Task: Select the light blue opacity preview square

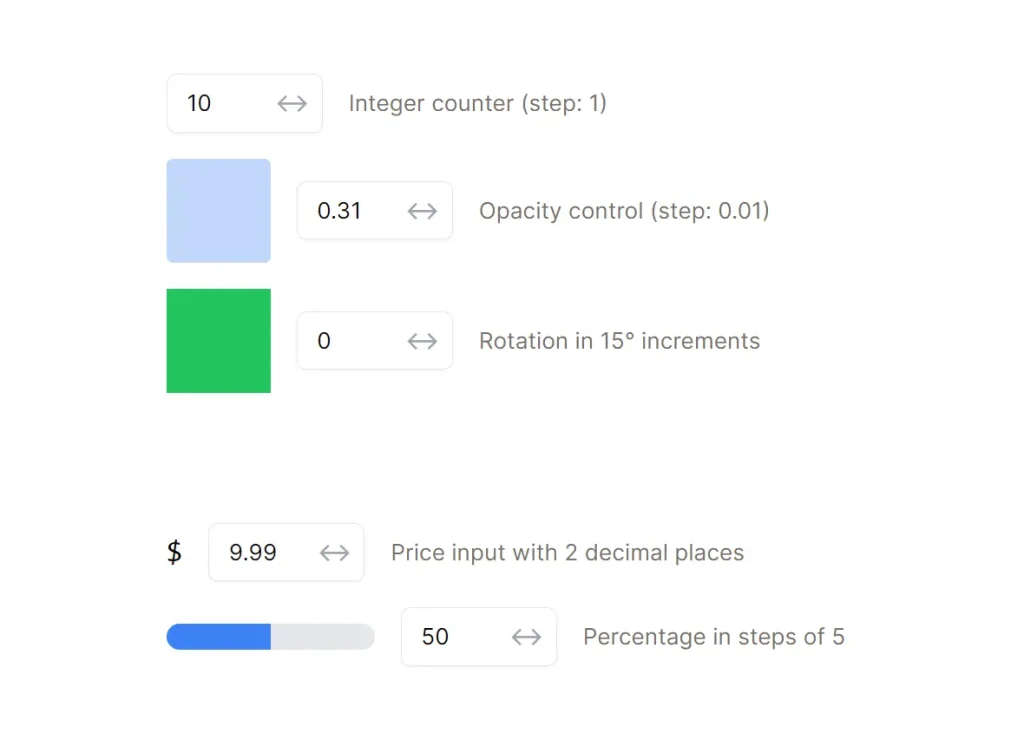Action: tap(218, 210)
